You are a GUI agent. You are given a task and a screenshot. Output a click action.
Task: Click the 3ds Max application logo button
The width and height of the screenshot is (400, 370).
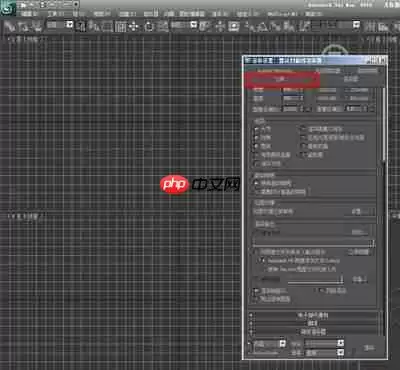7,8
